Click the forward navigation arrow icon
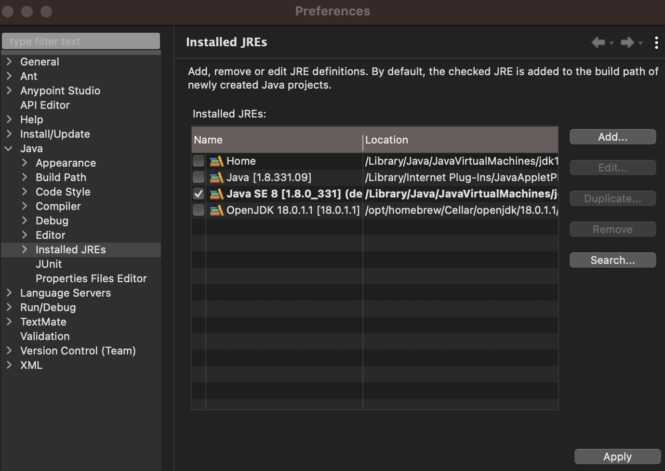The height and width of the screenshot is (471, 665). pos(627,42)
